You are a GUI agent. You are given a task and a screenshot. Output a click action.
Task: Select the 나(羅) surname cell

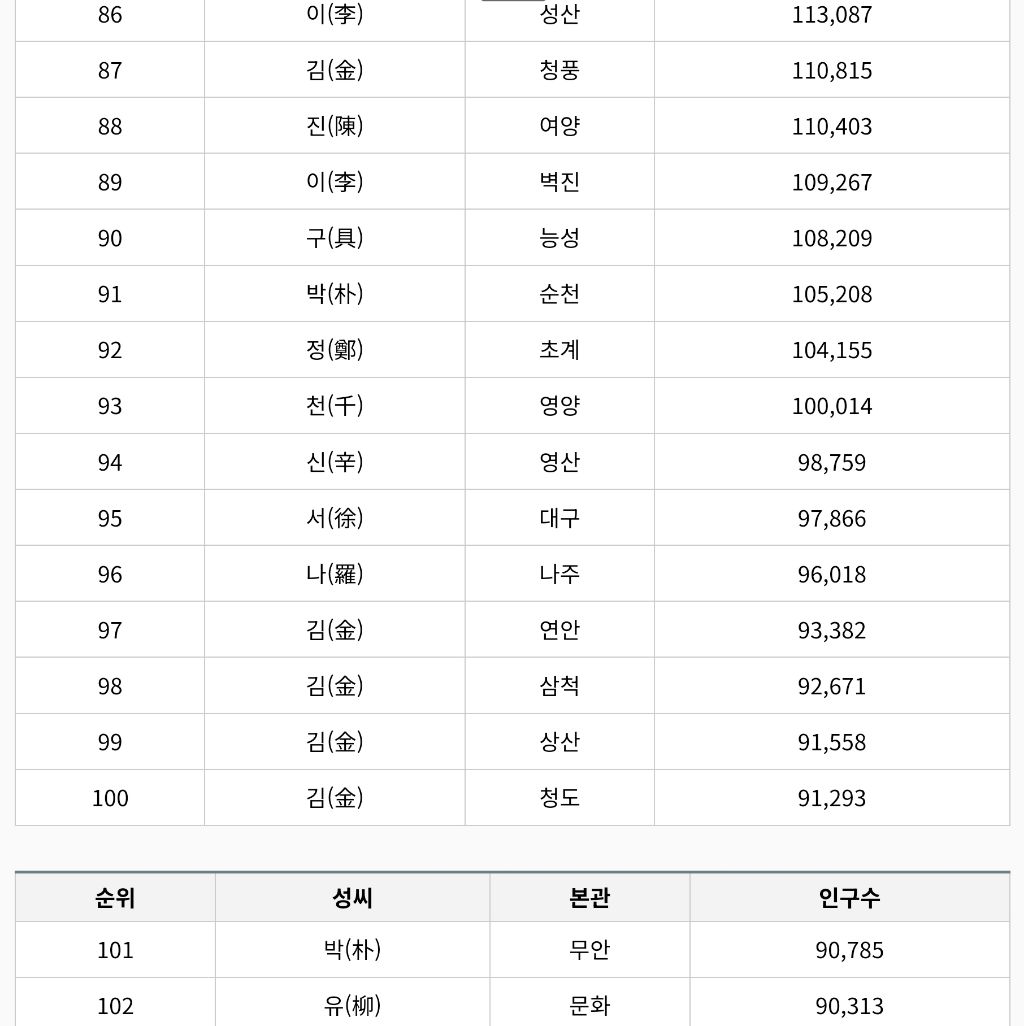[334, 574]
